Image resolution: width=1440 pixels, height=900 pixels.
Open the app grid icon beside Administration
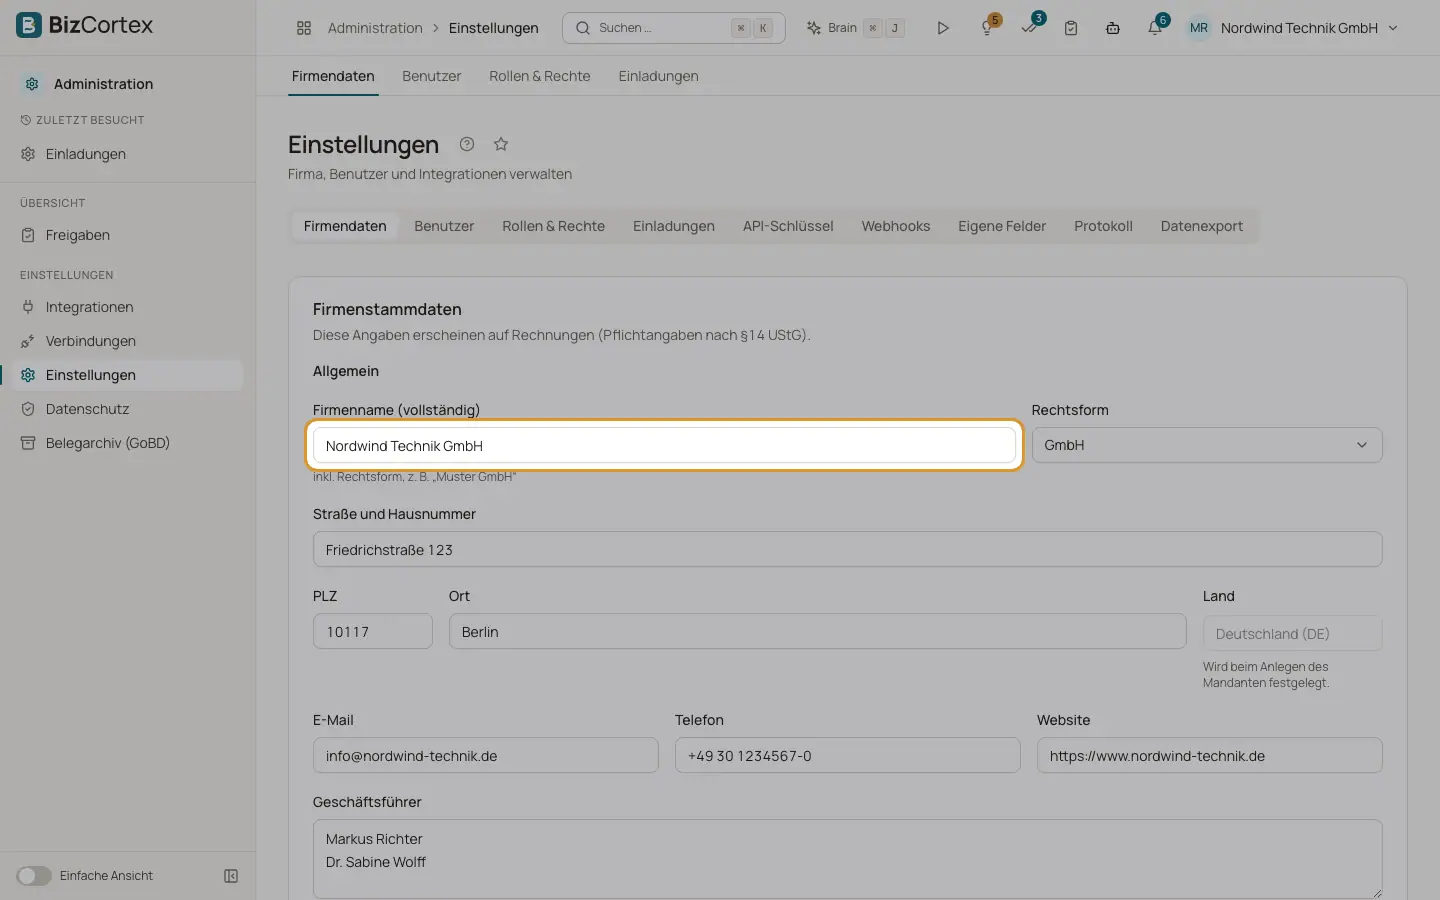[304, 28]
